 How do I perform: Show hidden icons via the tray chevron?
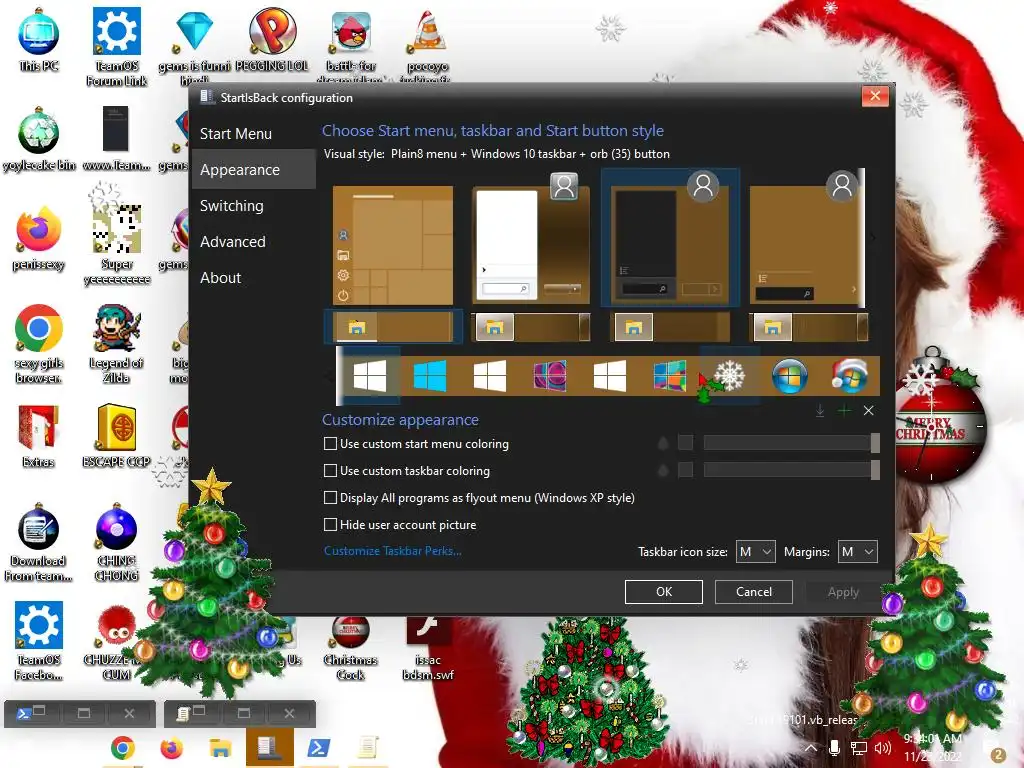pyautogui.click(x=810, y=748)
